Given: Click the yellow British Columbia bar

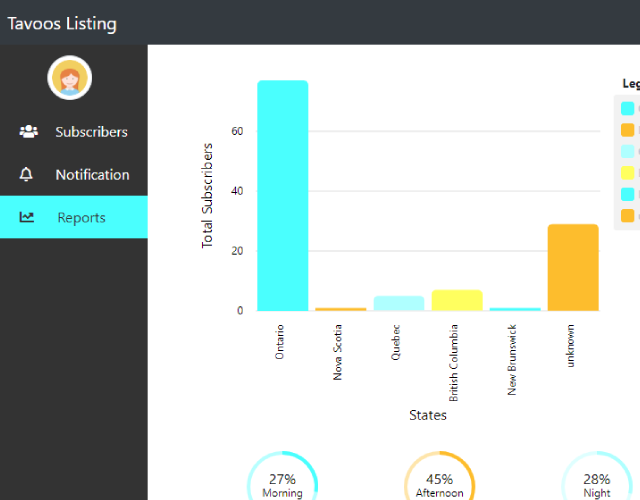Looking at the screenshot, I should pos(457,300).
